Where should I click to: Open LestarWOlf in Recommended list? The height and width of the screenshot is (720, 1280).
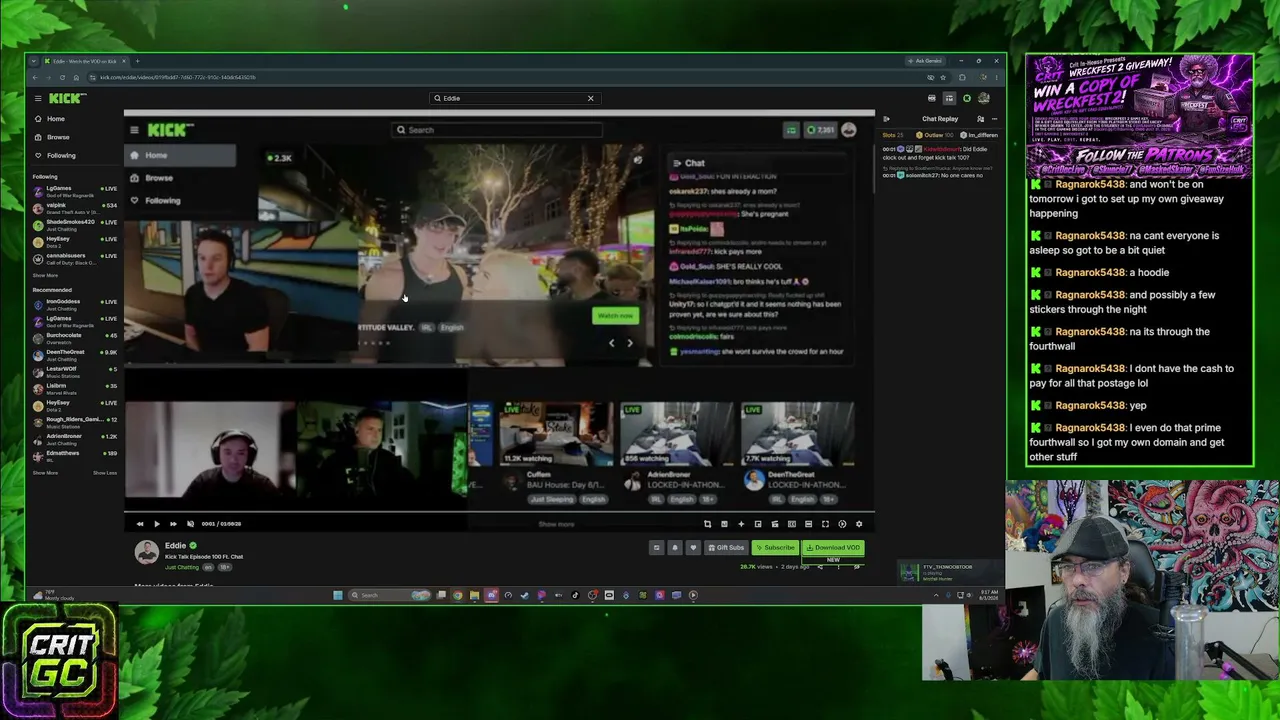click(75, 371)
